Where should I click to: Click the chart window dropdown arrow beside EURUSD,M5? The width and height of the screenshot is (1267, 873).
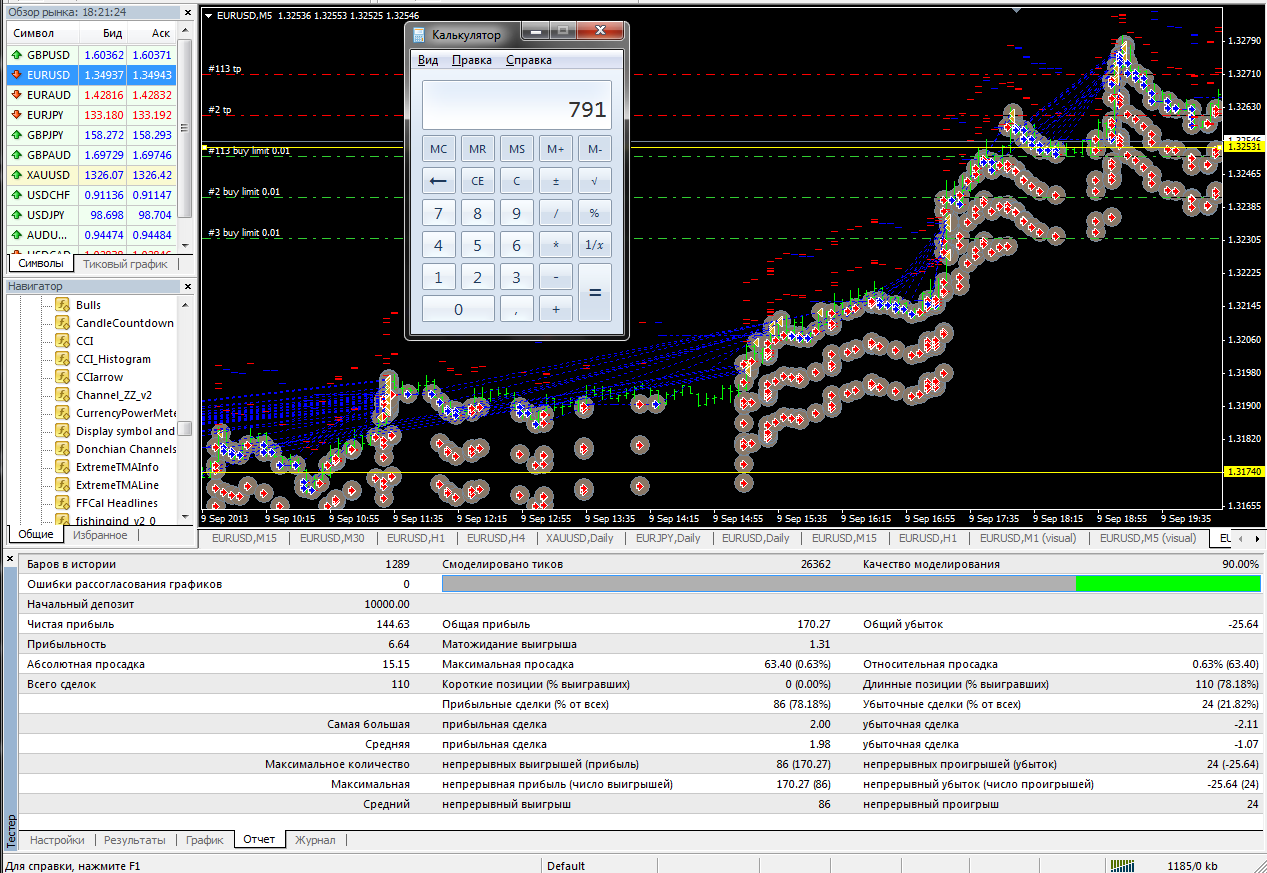[x=208, y=16]
